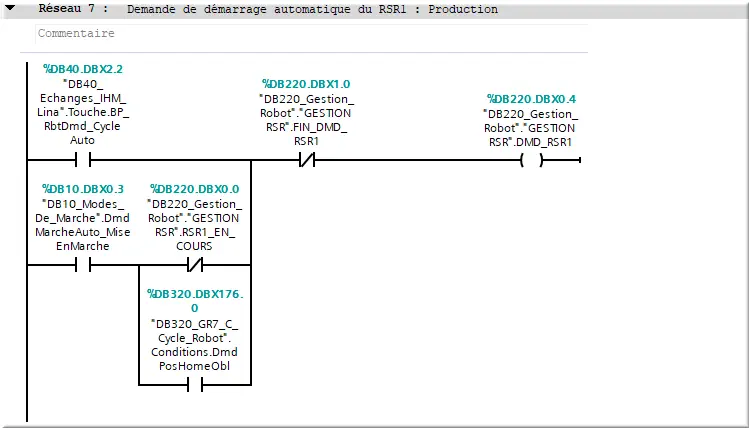The height and width of the screenshot is (428, 749).
Task: Select the DmdMarcheAuto_MiseEnMarche normally open contact
Action: tap(83, 265)
